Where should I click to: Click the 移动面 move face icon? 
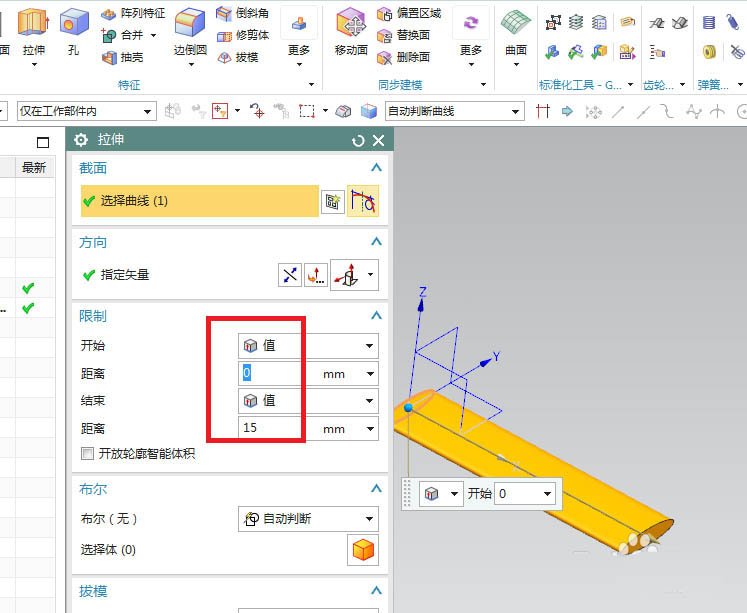pyautogui.click(x=351, y=22)
